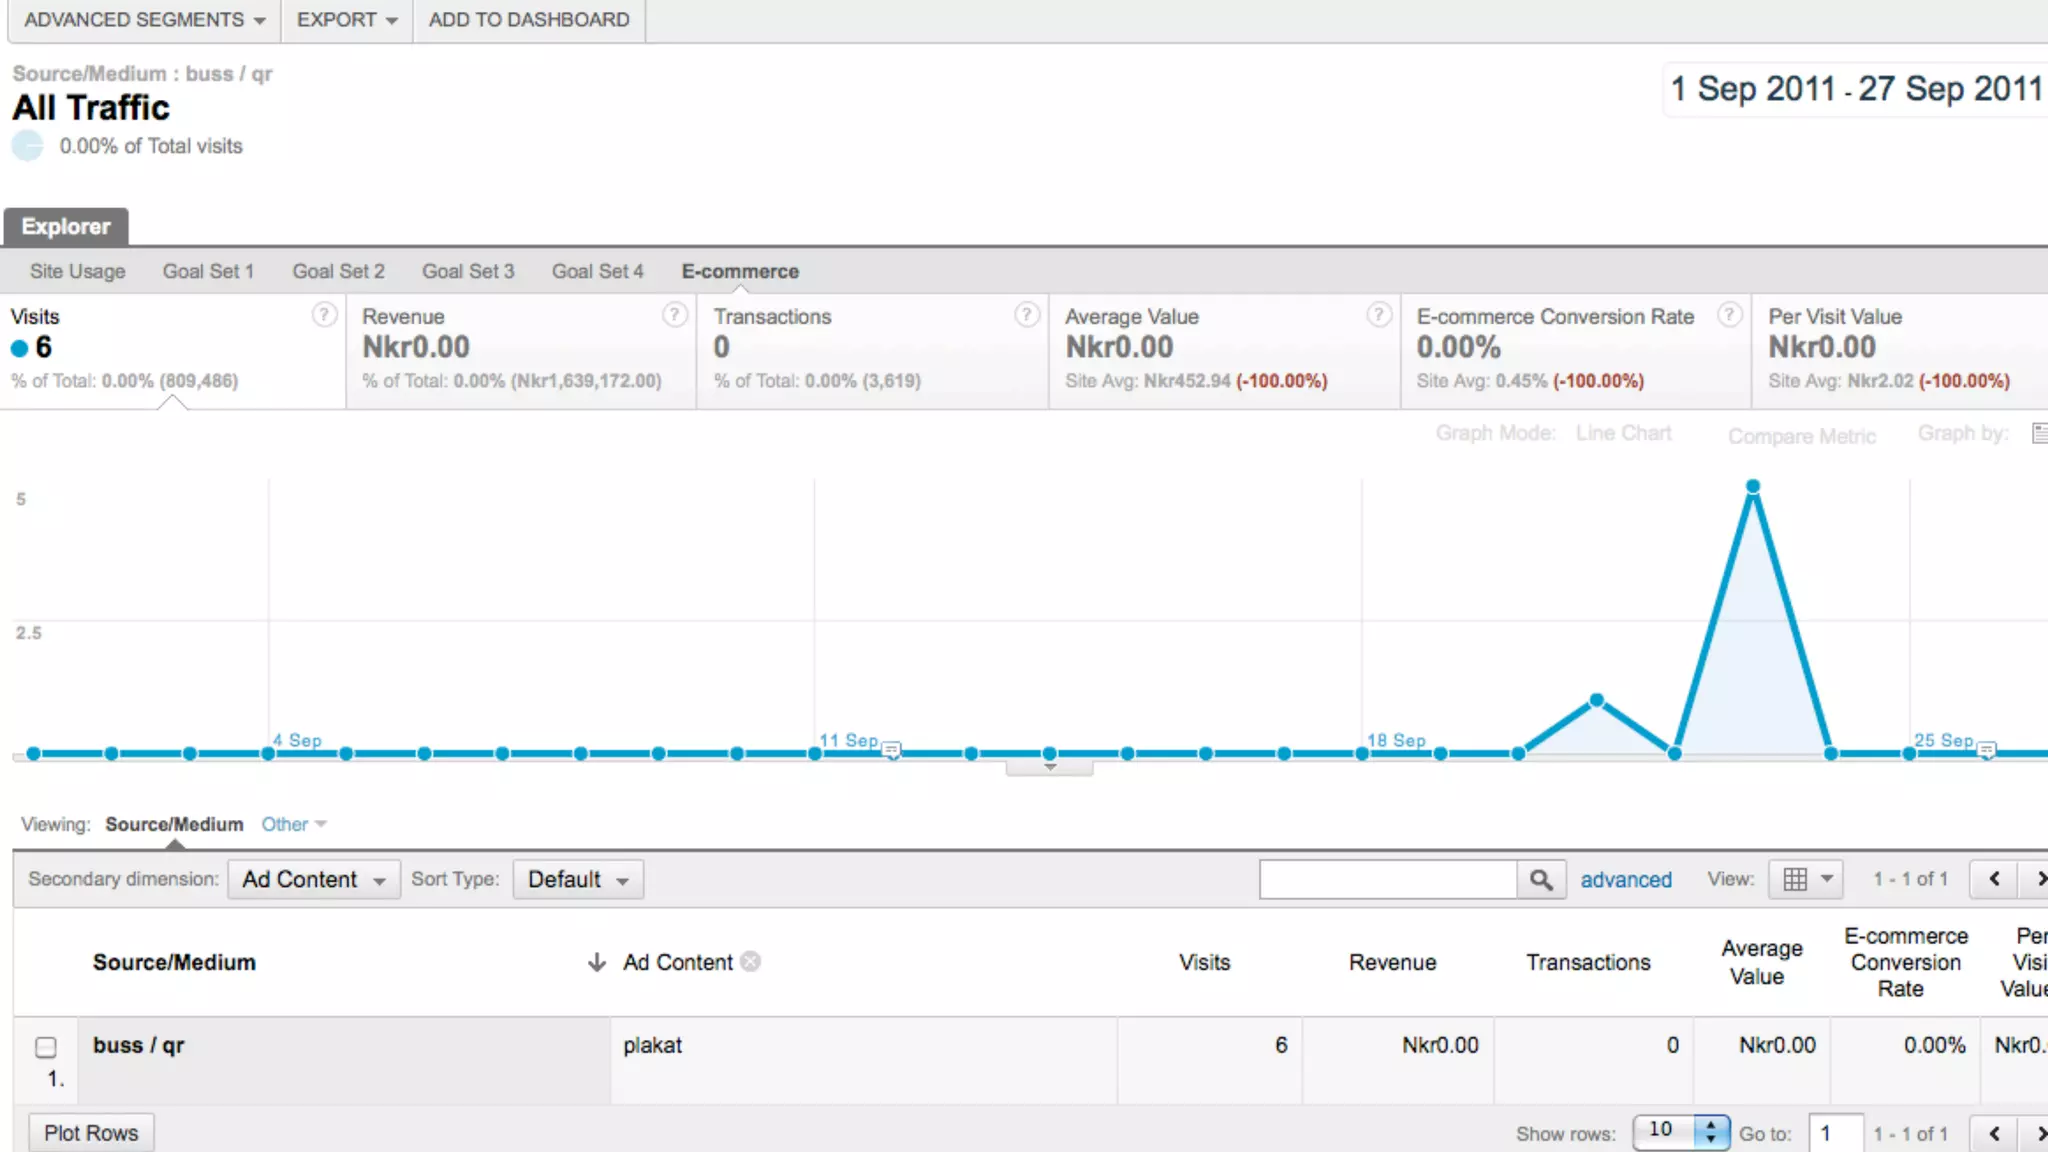Click the help icon beside Visits metric
Viewport: 2048px width, 1152px height.
(x=324, y=315)
